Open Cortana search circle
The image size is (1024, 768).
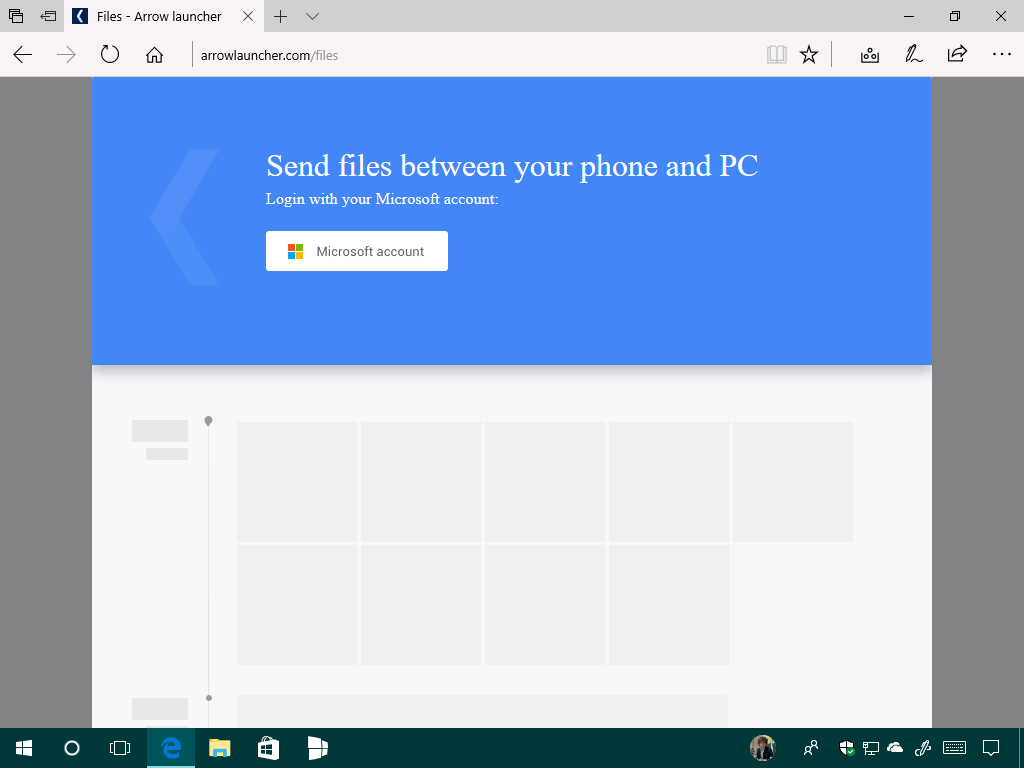(x=72, y=748)
